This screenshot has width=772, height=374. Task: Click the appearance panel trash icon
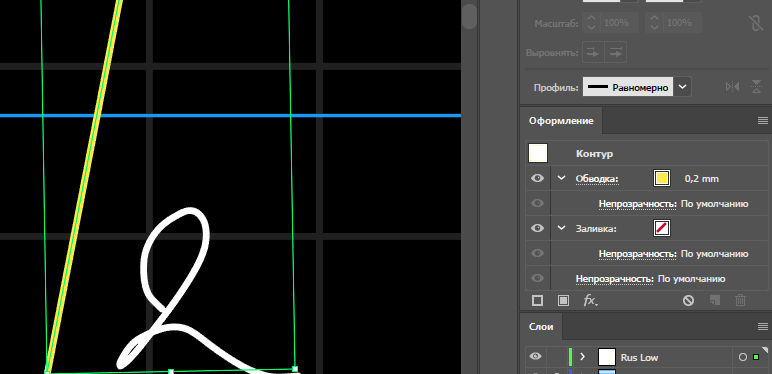click(x=740, y=300)
